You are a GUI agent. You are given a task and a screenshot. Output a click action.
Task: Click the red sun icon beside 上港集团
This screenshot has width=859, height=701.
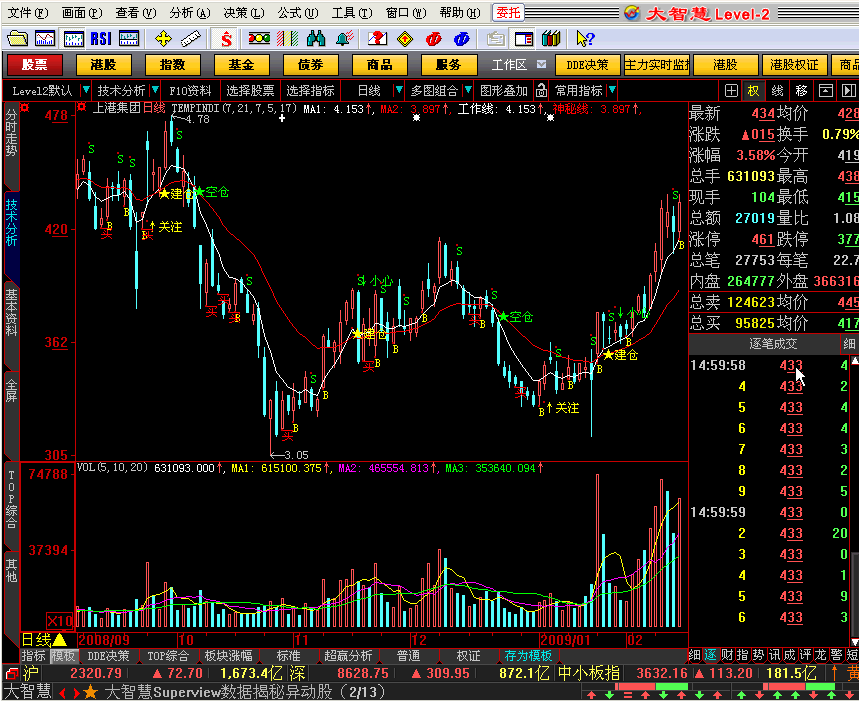coord(82,107)
